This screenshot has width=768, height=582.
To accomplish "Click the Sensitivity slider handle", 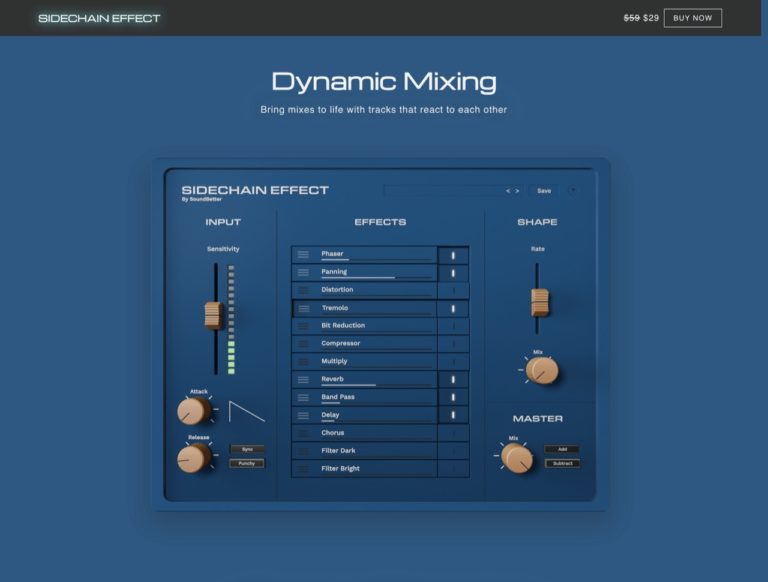I will point(213,315).
